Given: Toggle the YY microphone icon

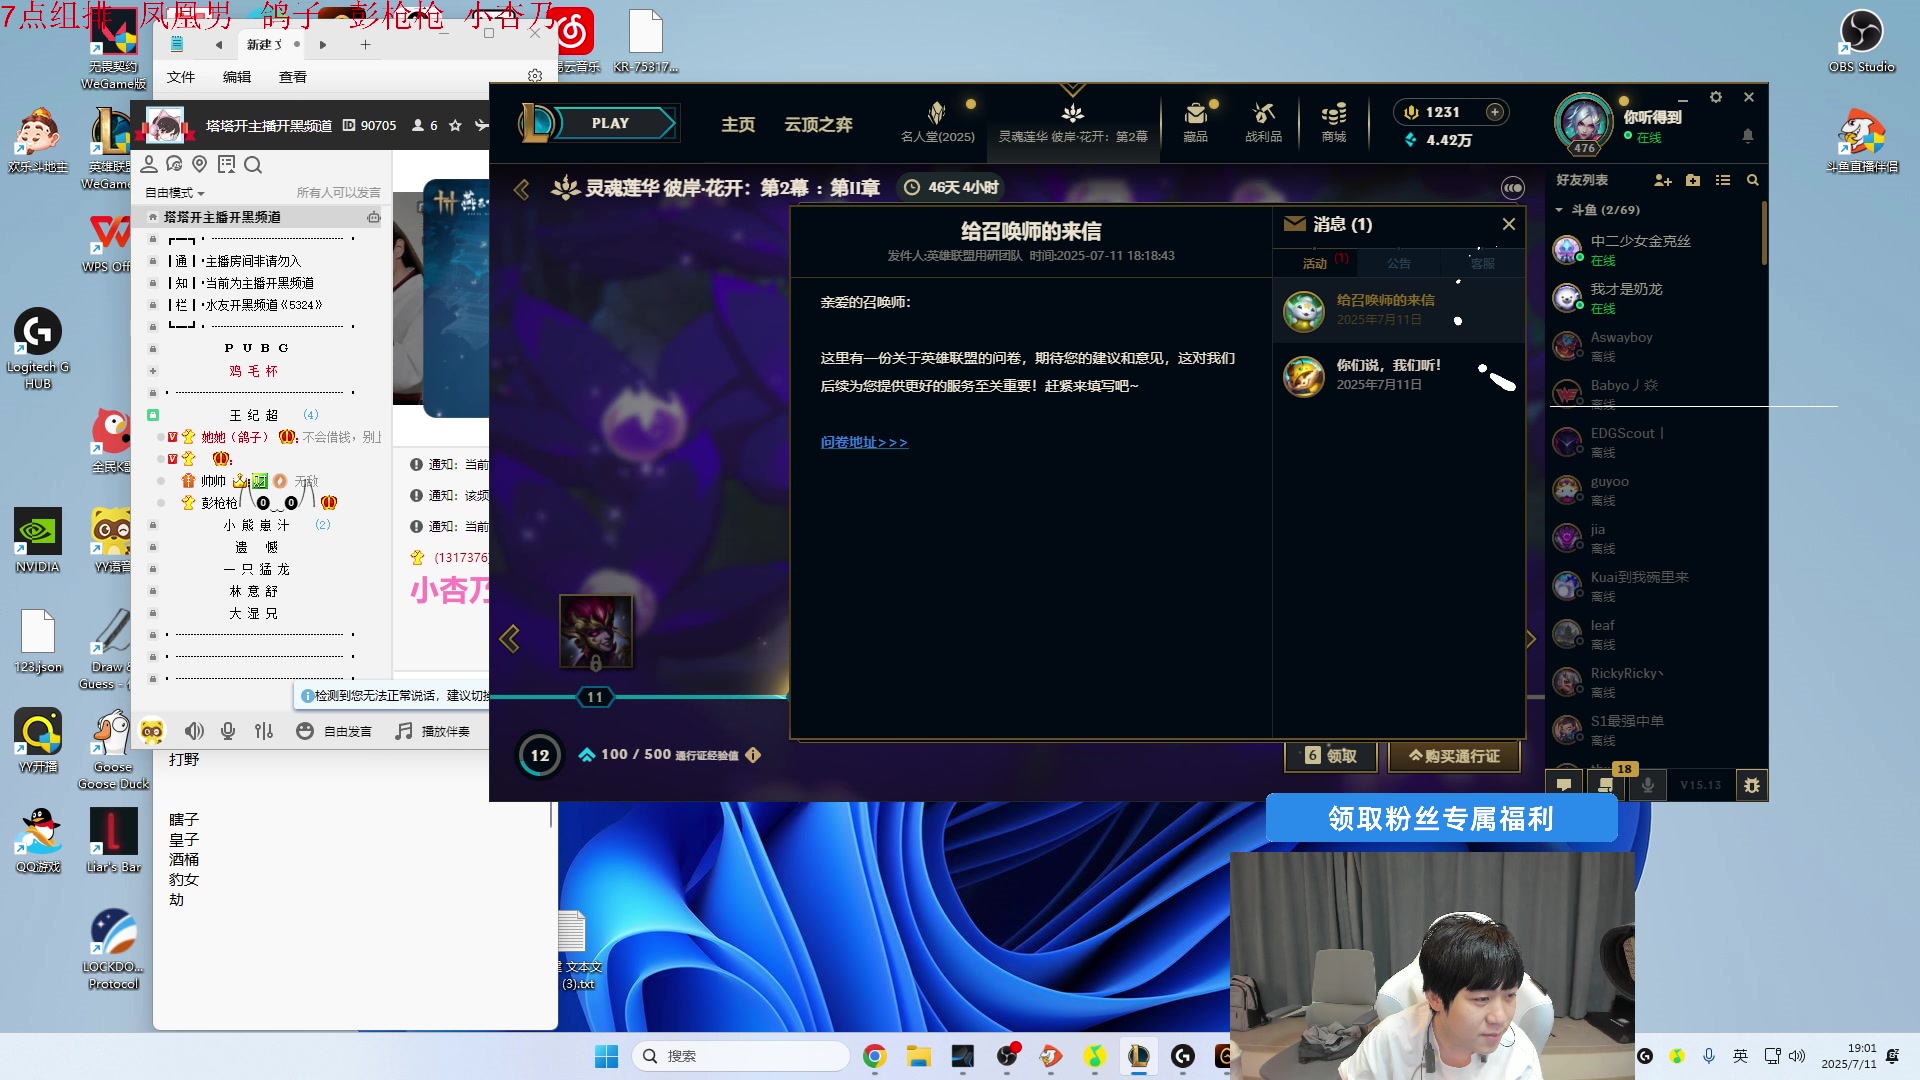Looking at the screenshot, I should (x=228, y=731).
